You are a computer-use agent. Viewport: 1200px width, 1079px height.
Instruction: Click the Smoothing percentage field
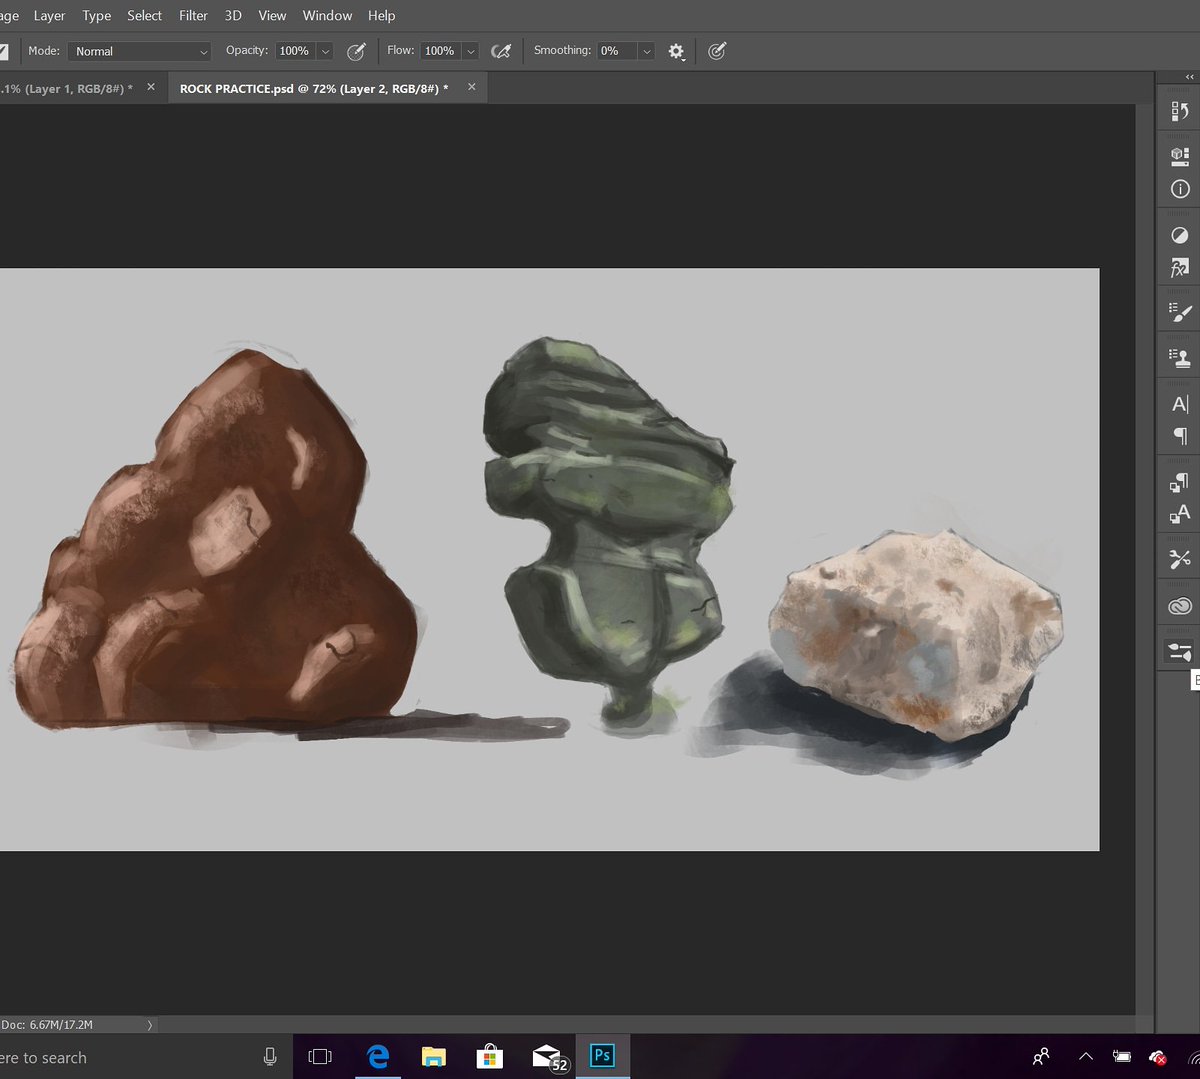615,52
